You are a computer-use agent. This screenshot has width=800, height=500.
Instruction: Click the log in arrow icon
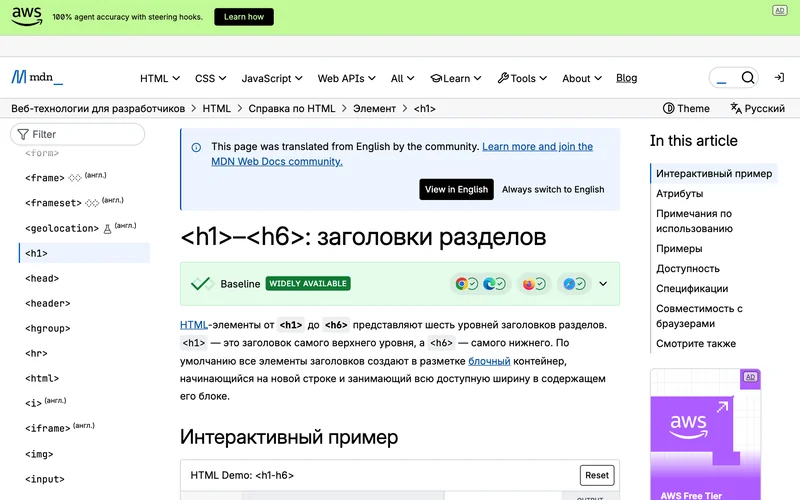click(x=779, y=78)
